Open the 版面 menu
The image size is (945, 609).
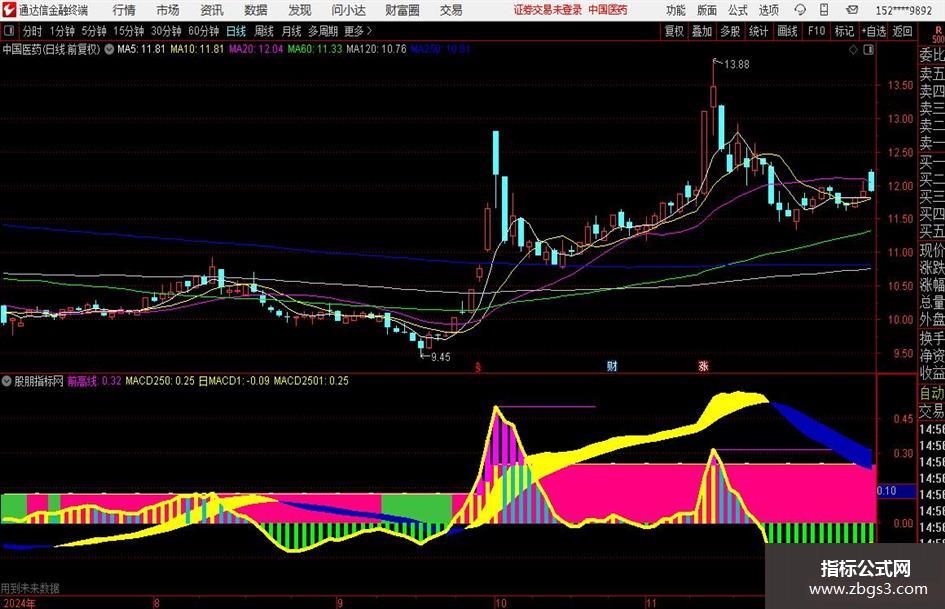point(707,10)
